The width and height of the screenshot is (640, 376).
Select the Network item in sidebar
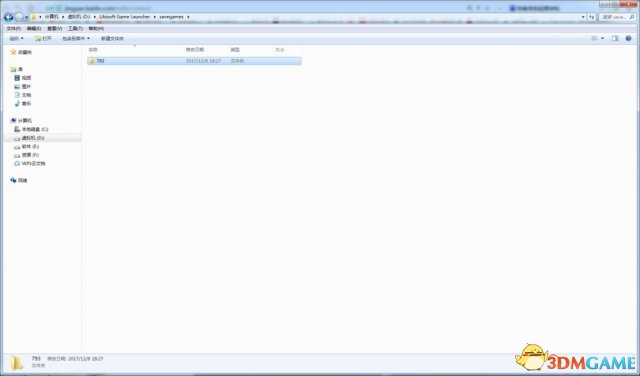click(x=19, y=180)
